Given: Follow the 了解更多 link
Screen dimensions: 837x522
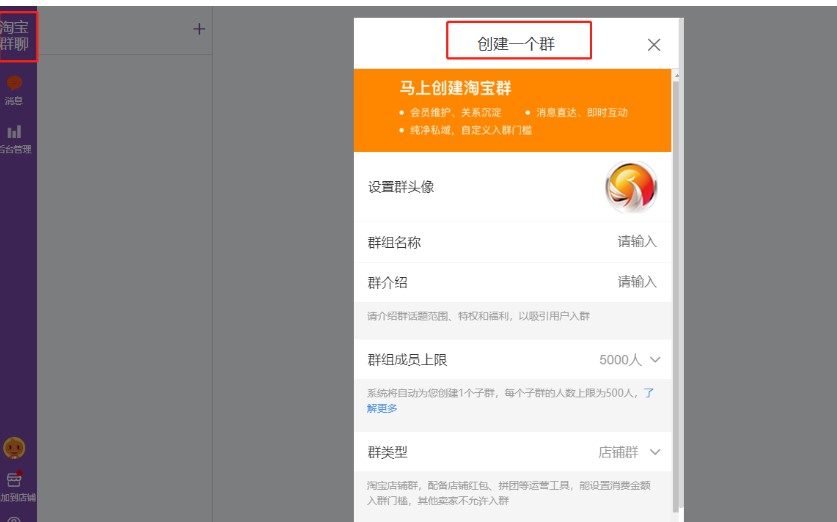Looking at the screenshot, I should (x=382, y=408).
